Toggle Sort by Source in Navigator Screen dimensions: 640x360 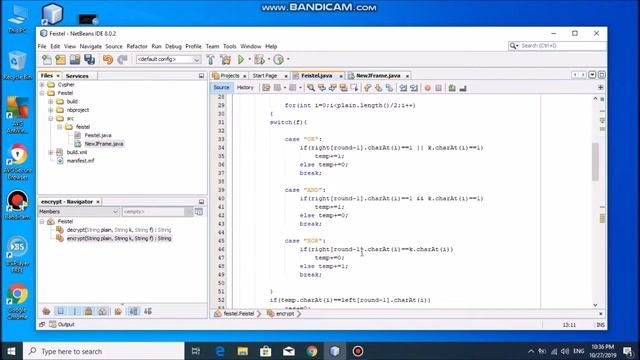pyautogui.click(x=148, y=311)
